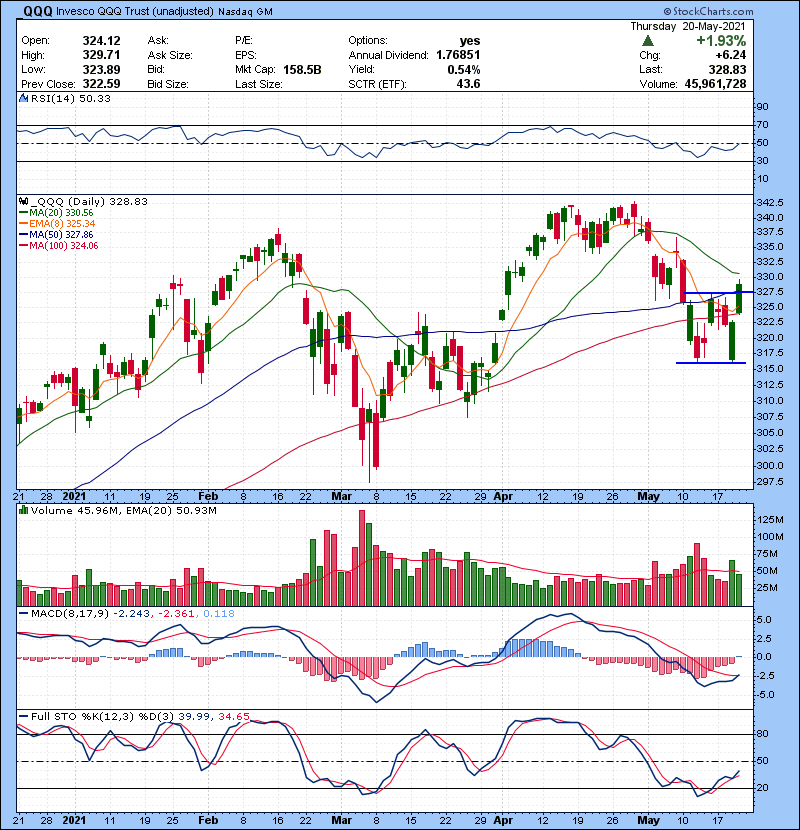Click the RSI indicator icon beside RSI(14)
Viewport: 800px width, 830px height.
click(23, 98)
